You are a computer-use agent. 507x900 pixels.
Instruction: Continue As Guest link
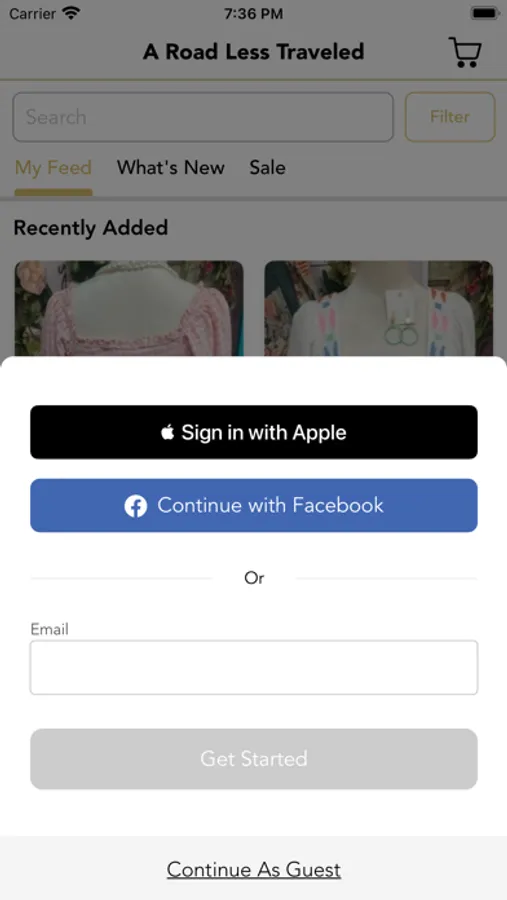pyautogui.click(x=254, y=870)
